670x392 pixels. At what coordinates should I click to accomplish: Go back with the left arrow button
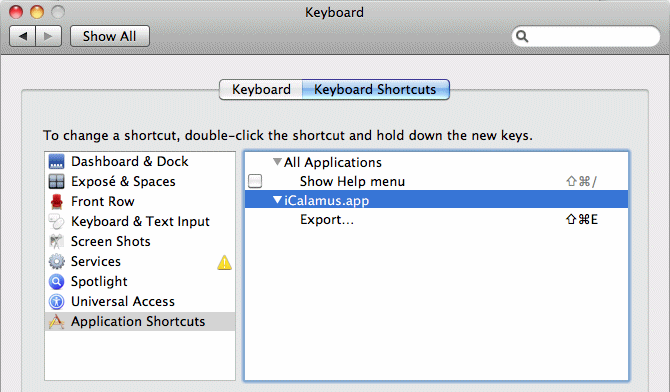pos(23,36)
